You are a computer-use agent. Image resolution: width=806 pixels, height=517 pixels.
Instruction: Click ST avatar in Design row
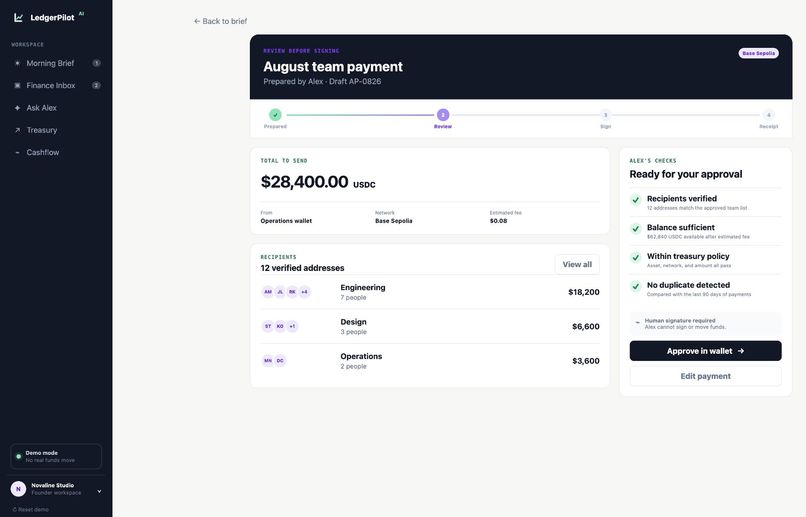coord(268,326)
